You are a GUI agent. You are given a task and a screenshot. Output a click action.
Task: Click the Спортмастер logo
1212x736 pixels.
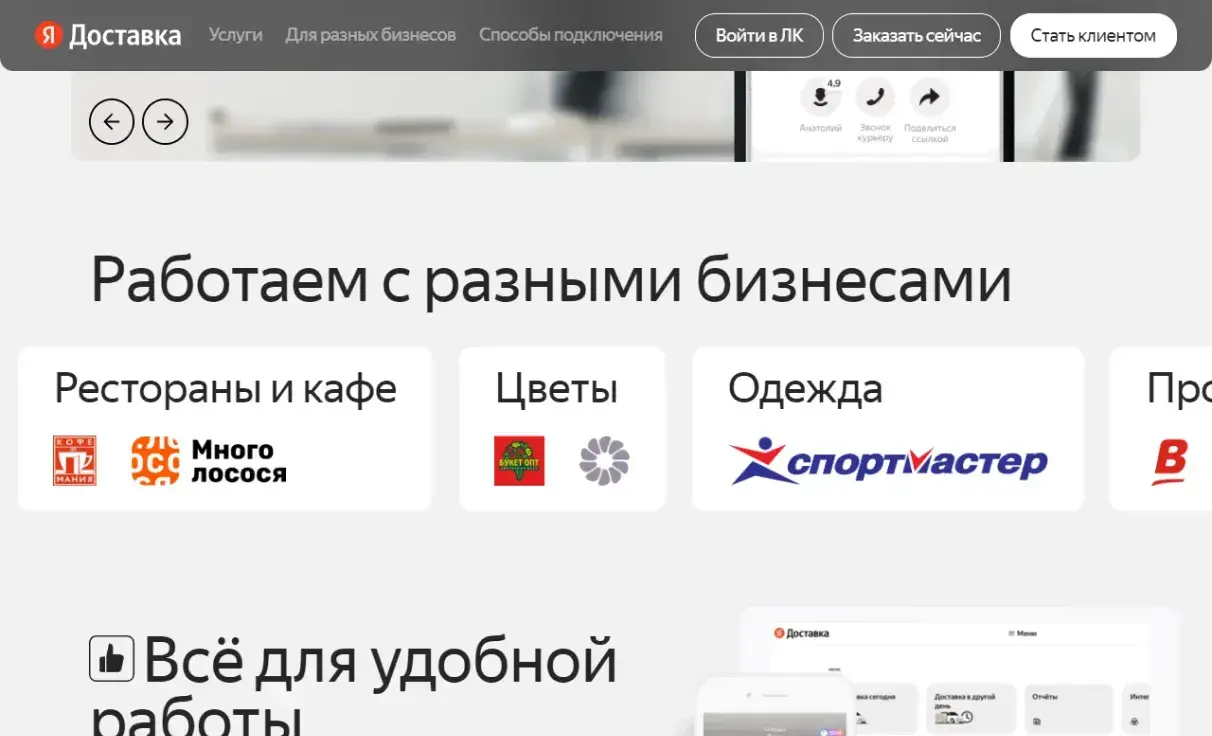click(888, 461)
